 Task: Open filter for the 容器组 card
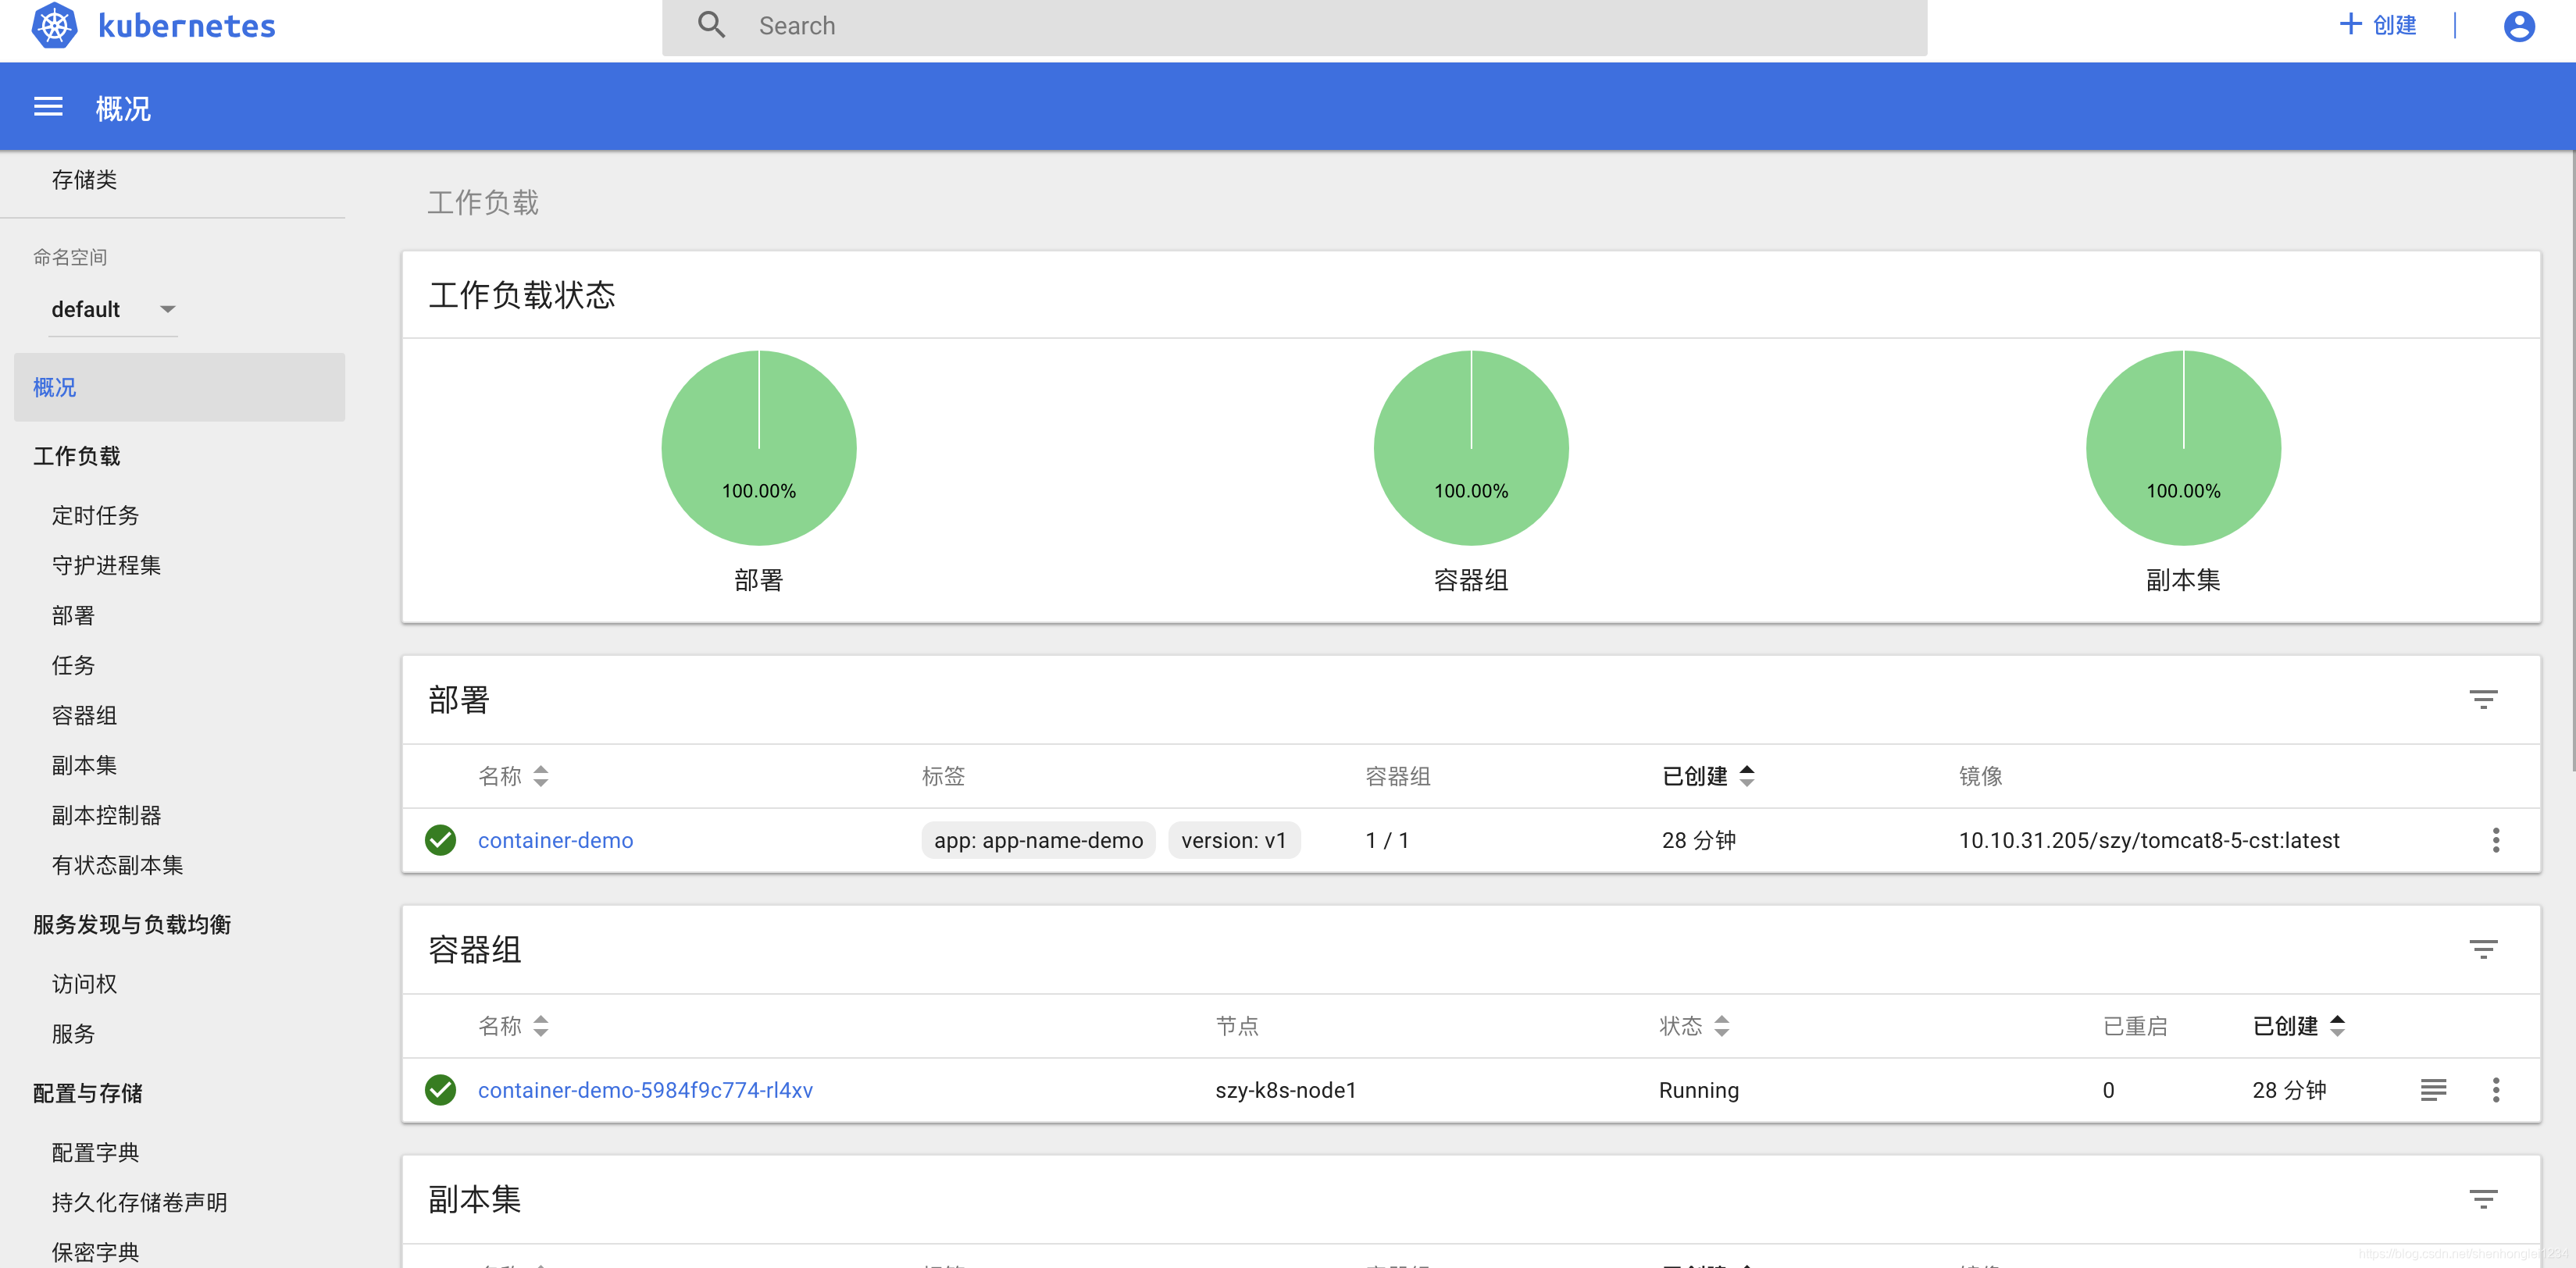[x=2483, y=949]
